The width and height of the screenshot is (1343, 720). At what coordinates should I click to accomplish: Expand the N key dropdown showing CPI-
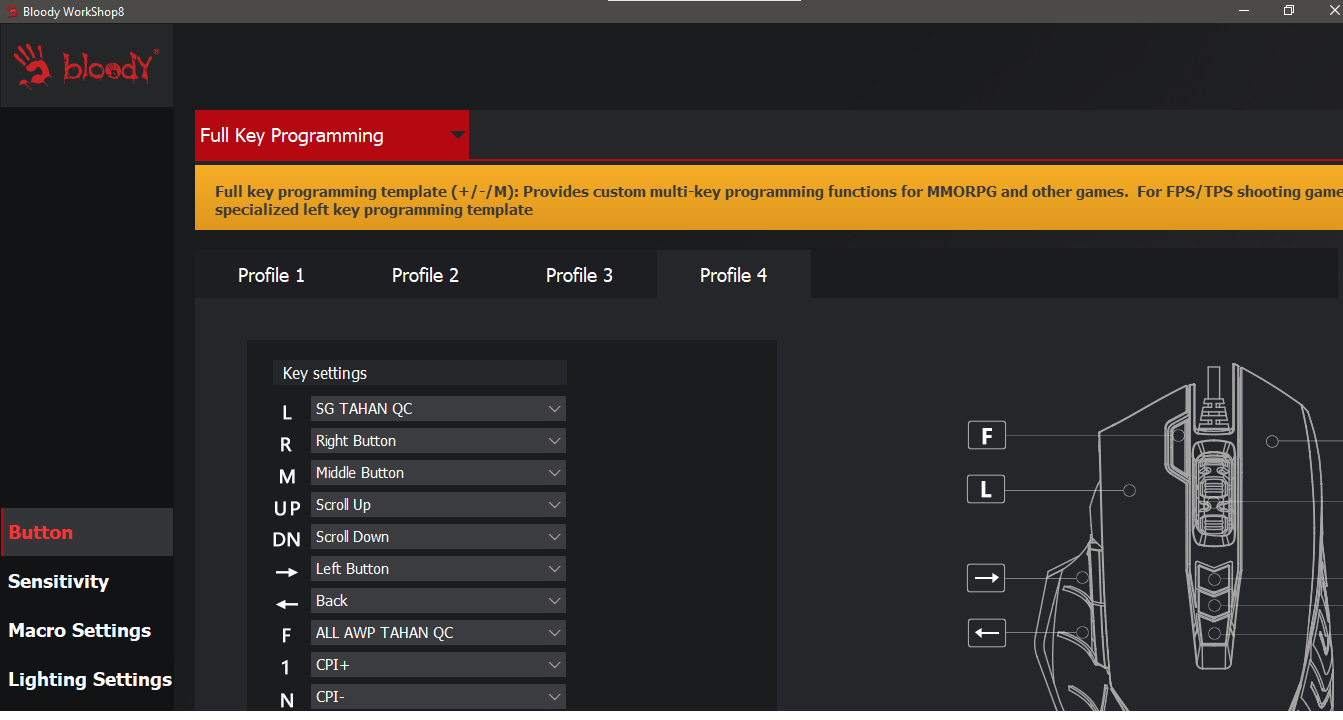[438, 697]
